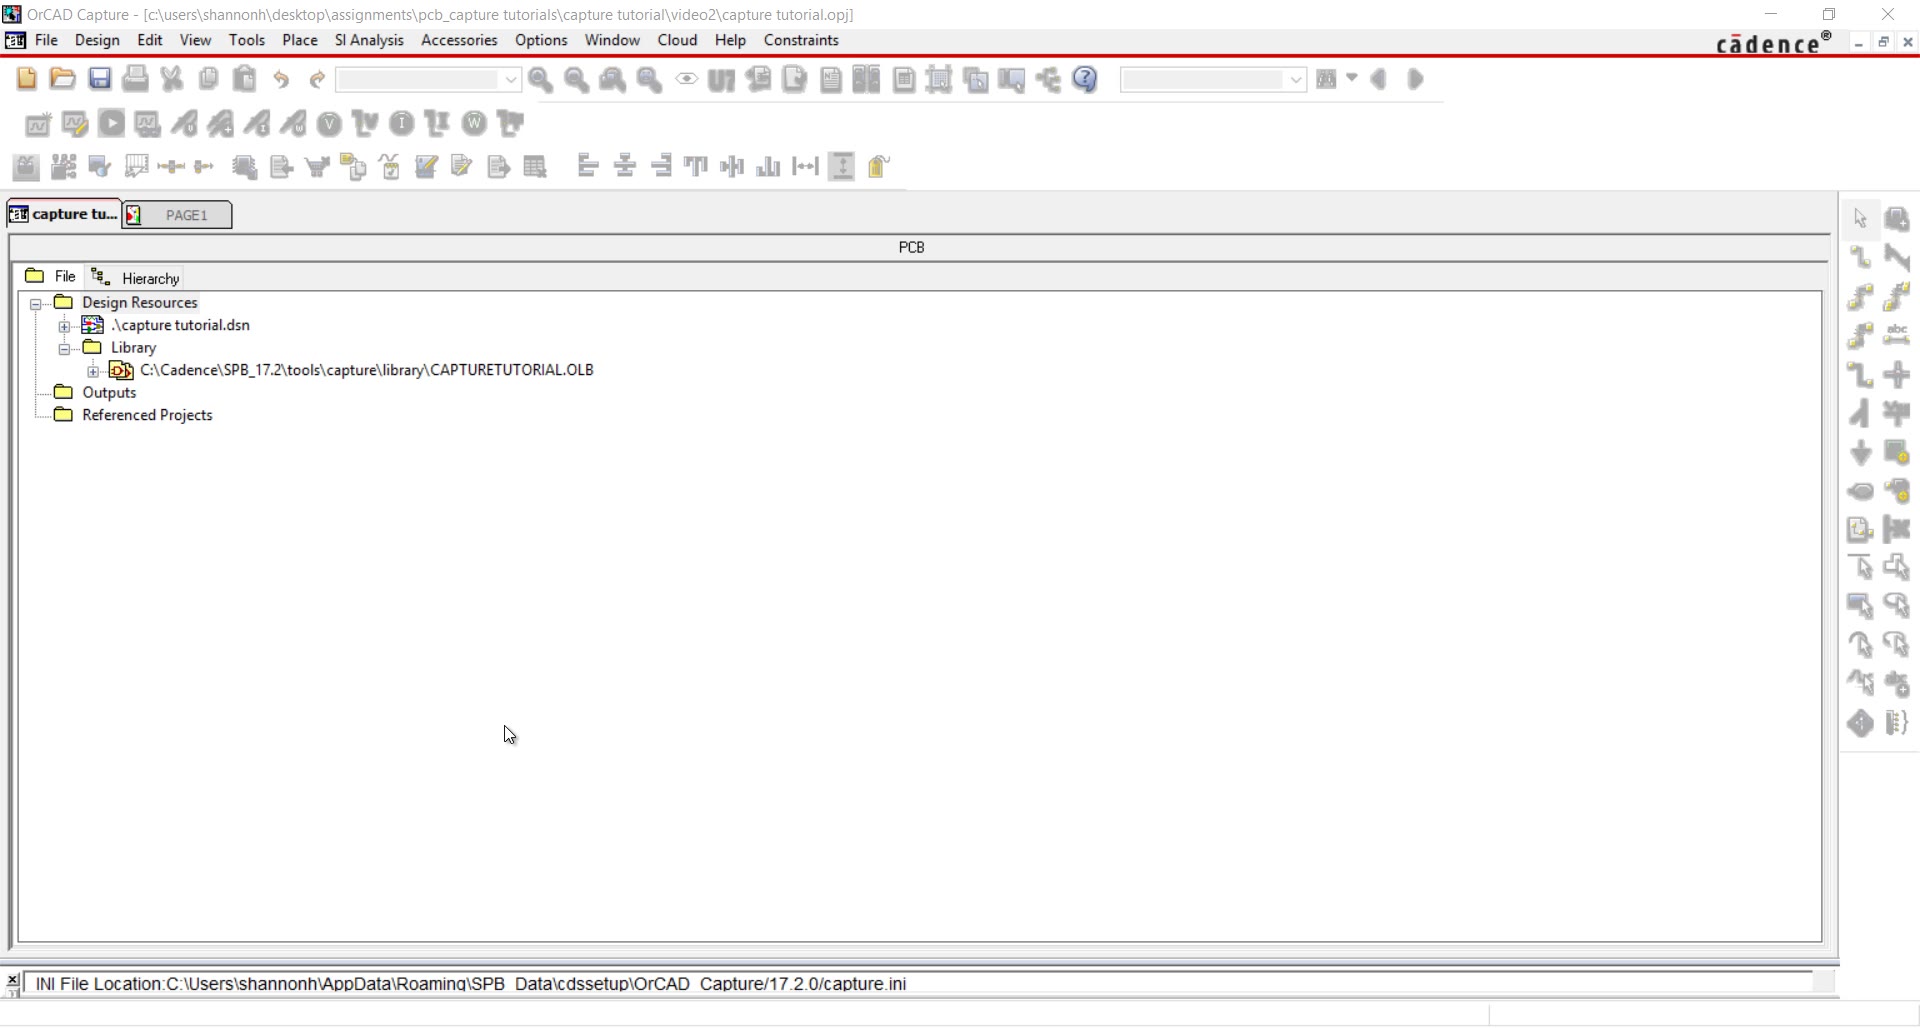
Task: Click the New document icon
Action: click(x=26, y=79)
